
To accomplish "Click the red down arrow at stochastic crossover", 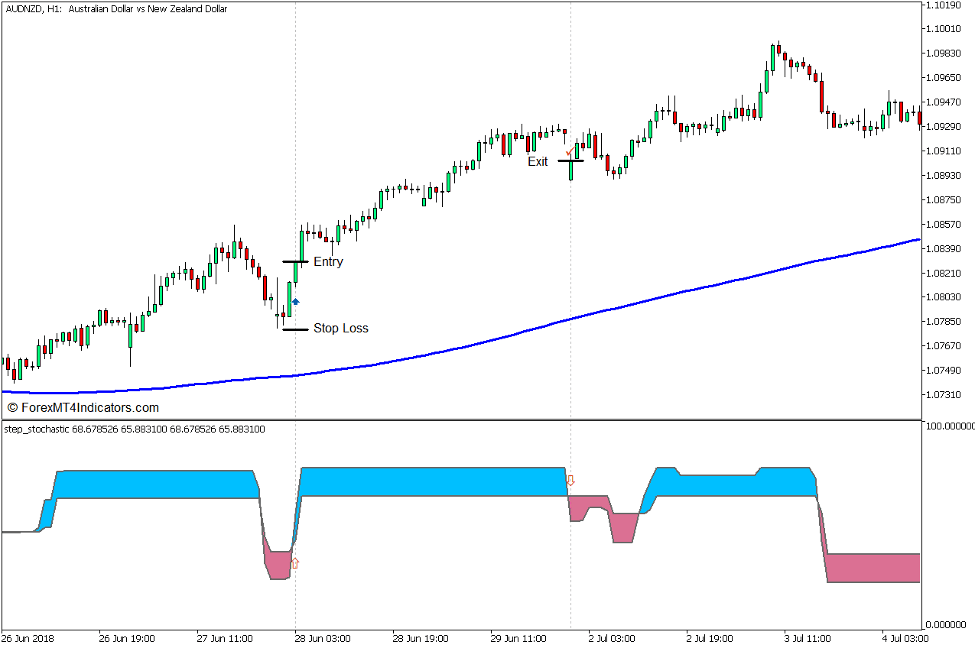I will click(570, 480).
